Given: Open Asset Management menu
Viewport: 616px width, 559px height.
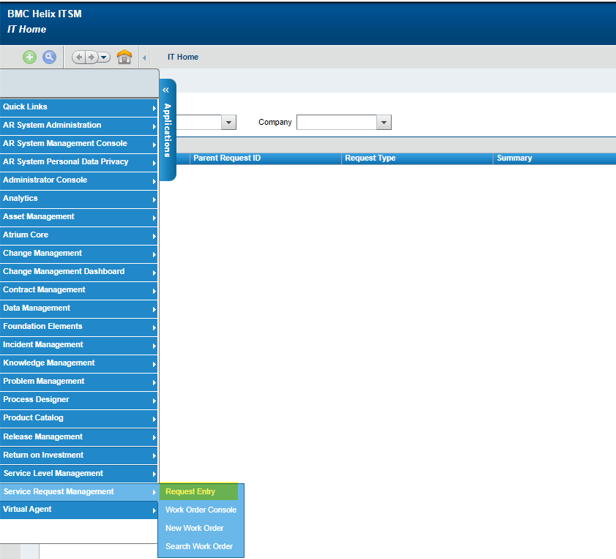Looking at the screenshot, I should pyautogui.click(x=79, y=217).
